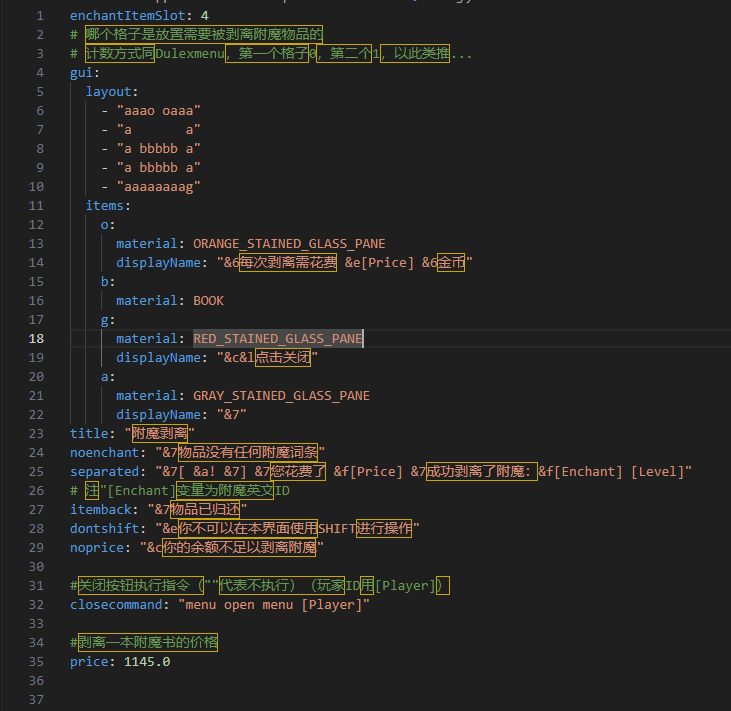Click the "&7" displayName value on line 22
Screen dimensions: 731x711
pyautogui.click(x=232, y=414)
